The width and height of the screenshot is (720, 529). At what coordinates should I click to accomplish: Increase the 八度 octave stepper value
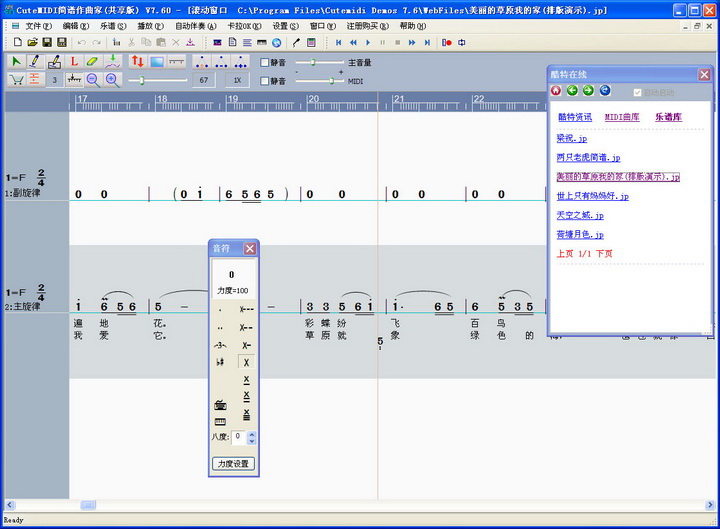[x=251, y=434]
